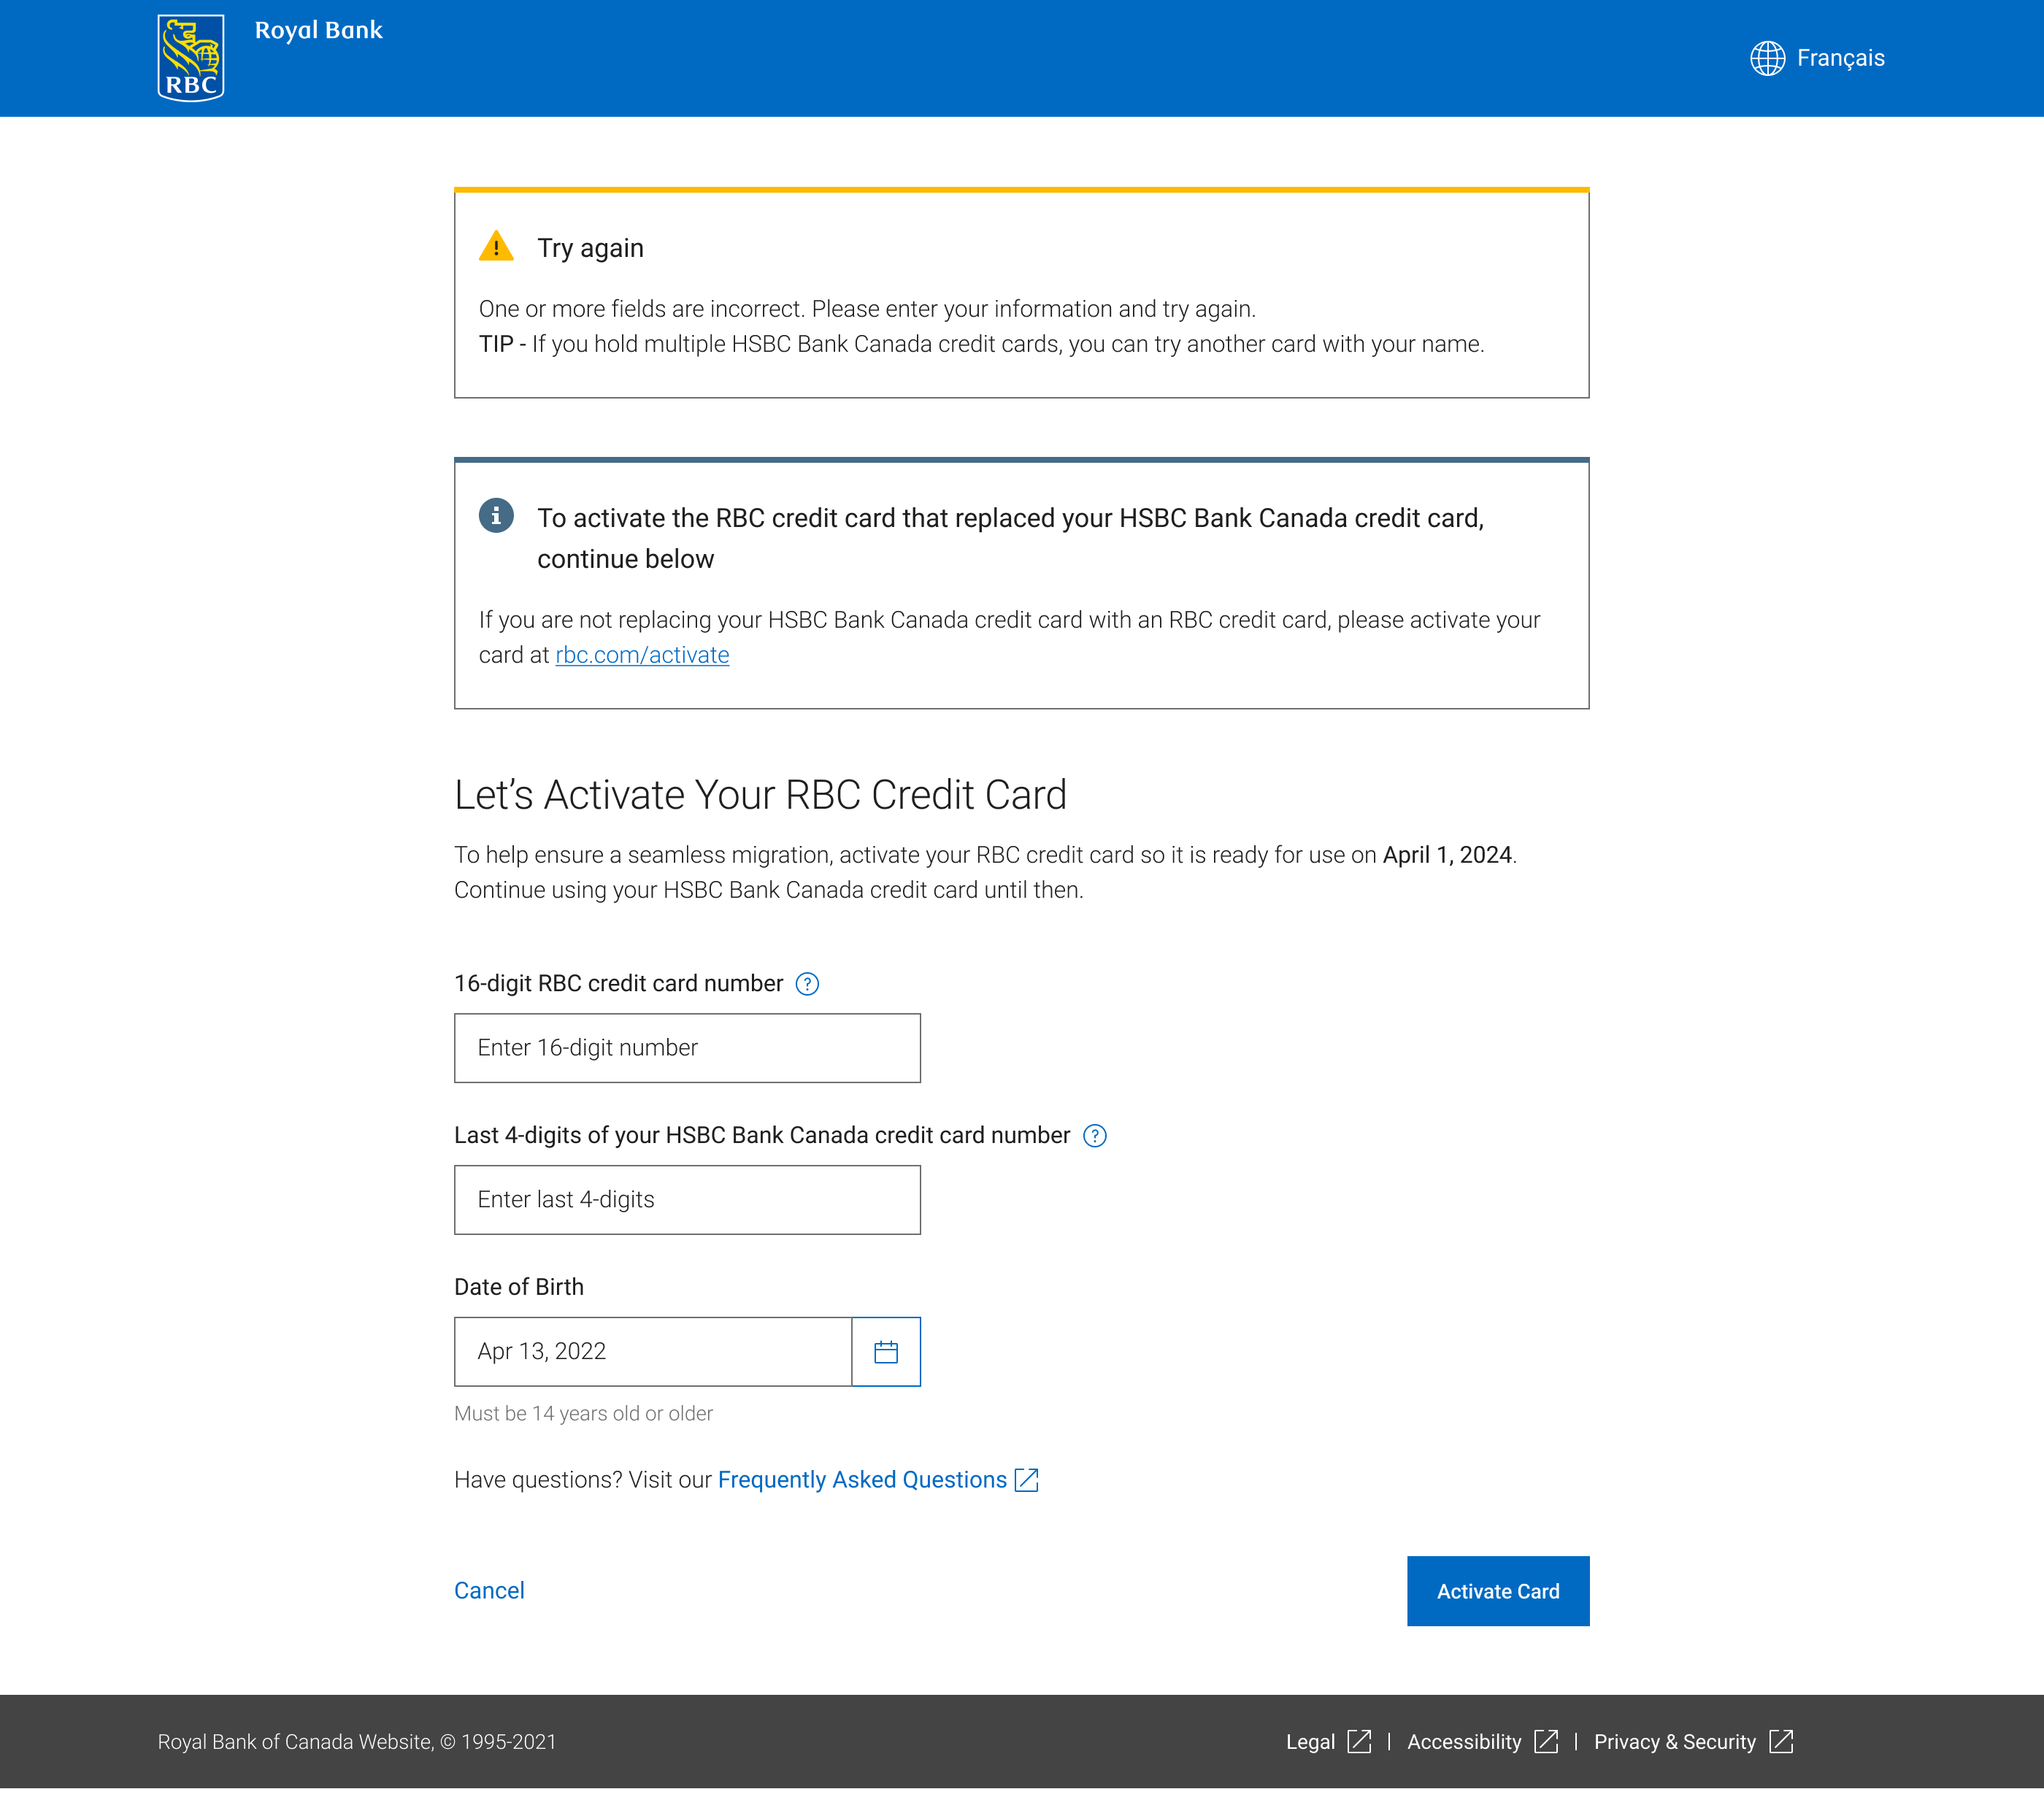This screenshot has width=2044, height=1816.
Task: Switch language to Français
Action: point(1840,58)
